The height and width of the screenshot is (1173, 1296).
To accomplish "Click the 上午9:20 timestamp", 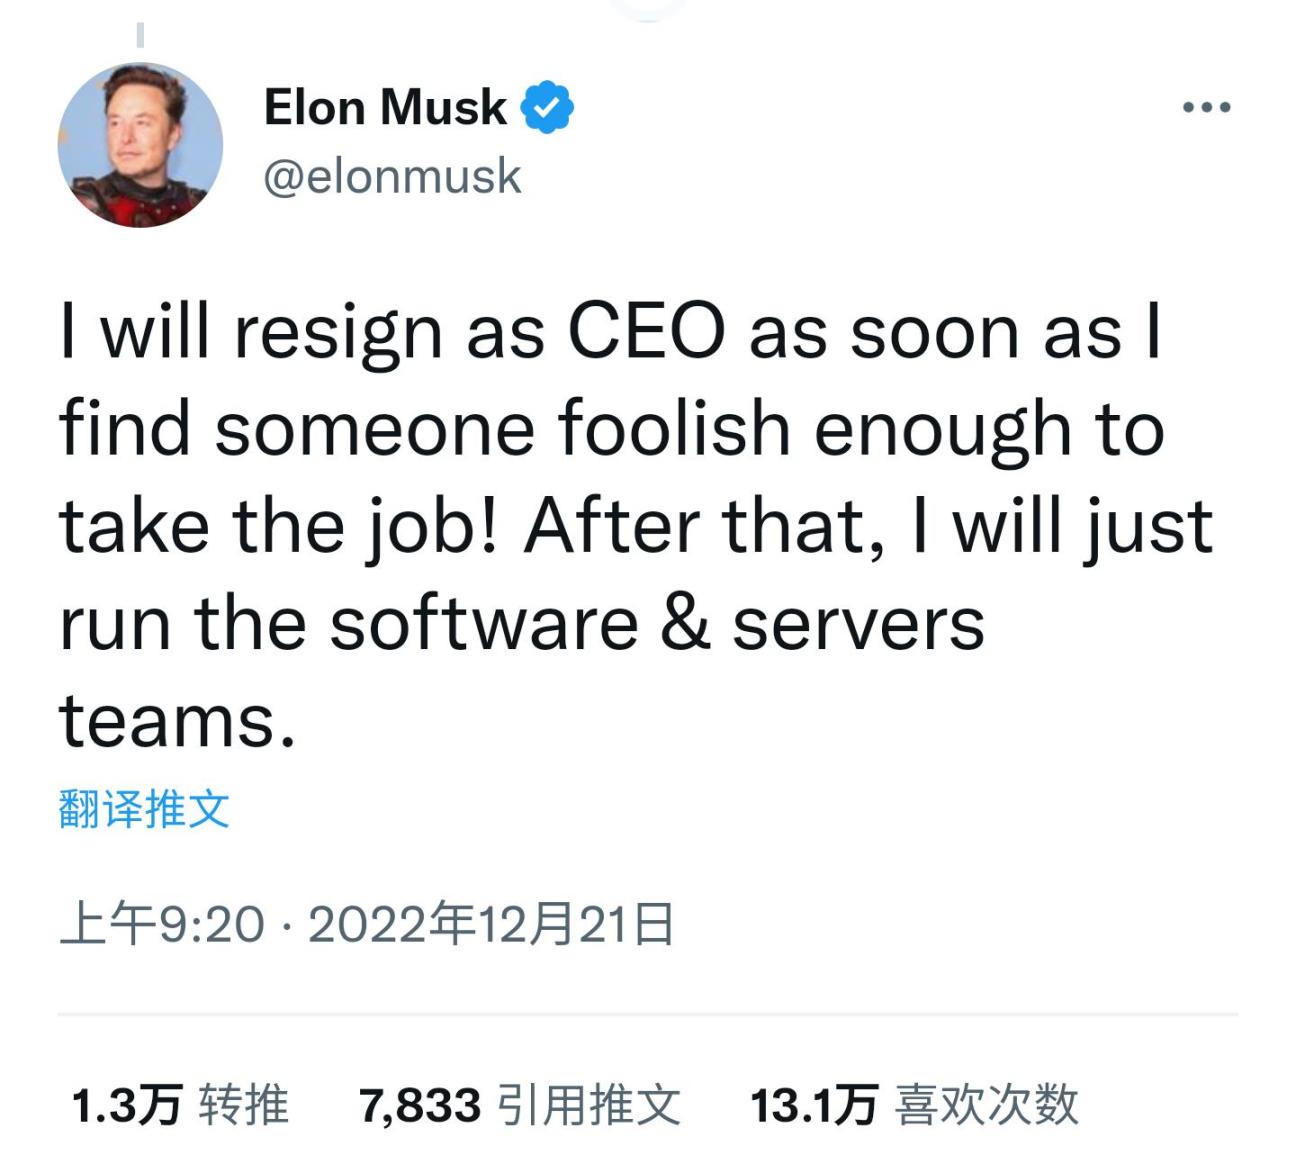I will pyautogui.click(x=162, y=924).
